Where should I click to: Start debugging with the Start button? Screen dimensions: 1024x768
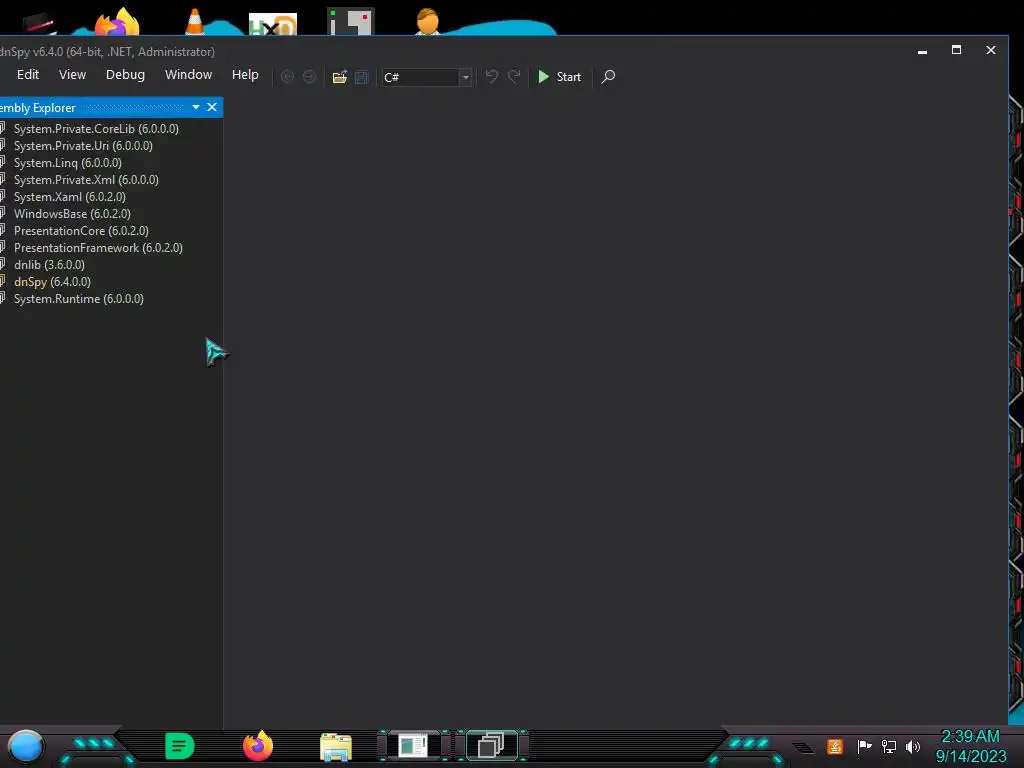pos(560,77)
